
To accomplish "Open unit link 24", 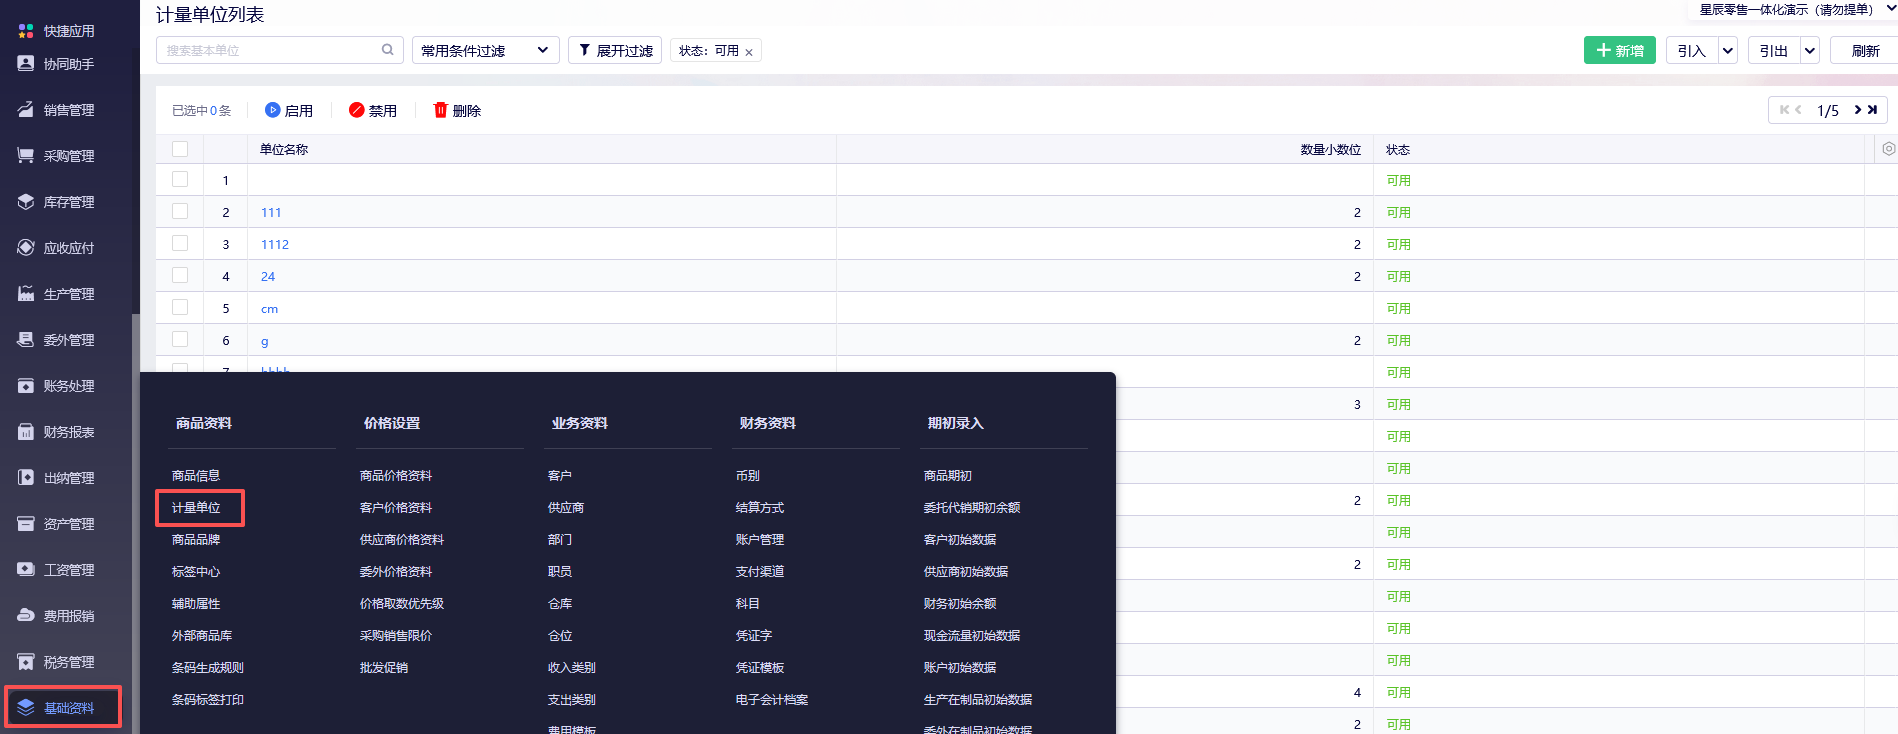I will click(268, 276).
